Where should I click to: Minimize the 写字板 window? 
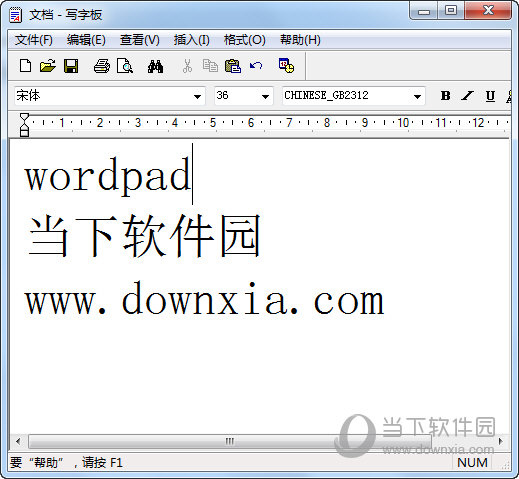point(424,11)
